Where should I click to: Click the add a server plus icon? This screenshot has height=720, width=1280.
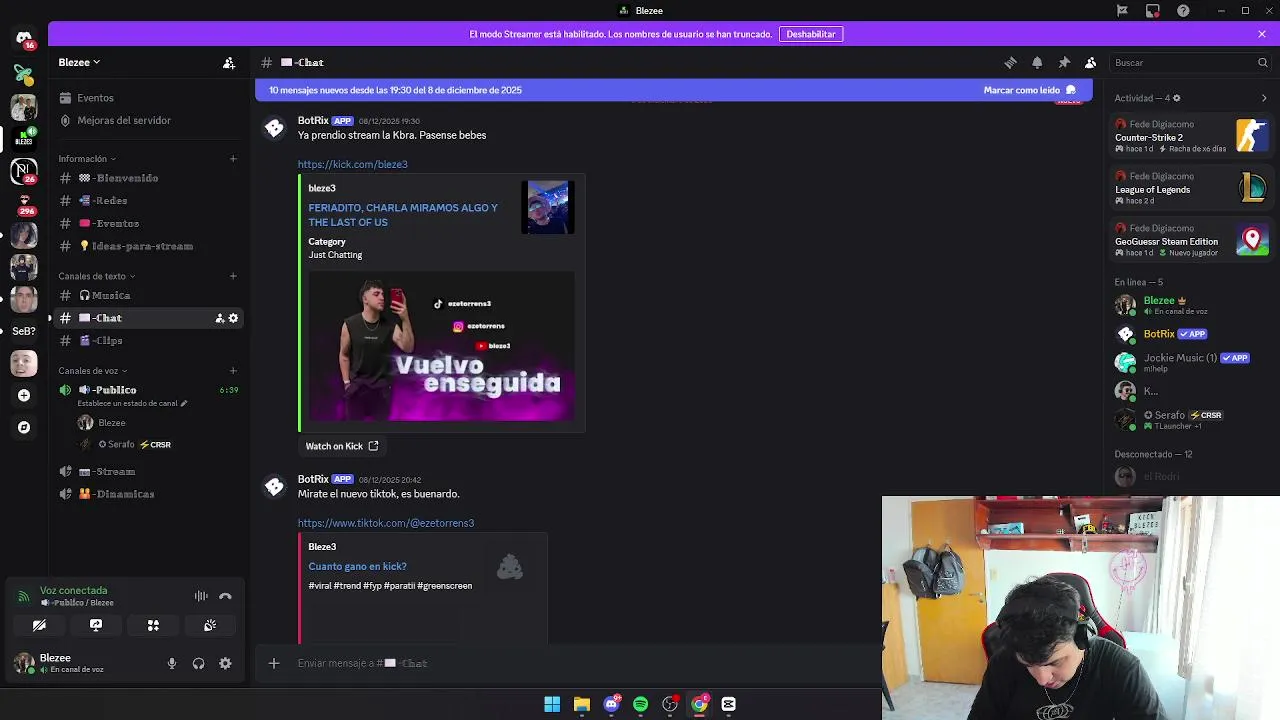coord(24,395)
